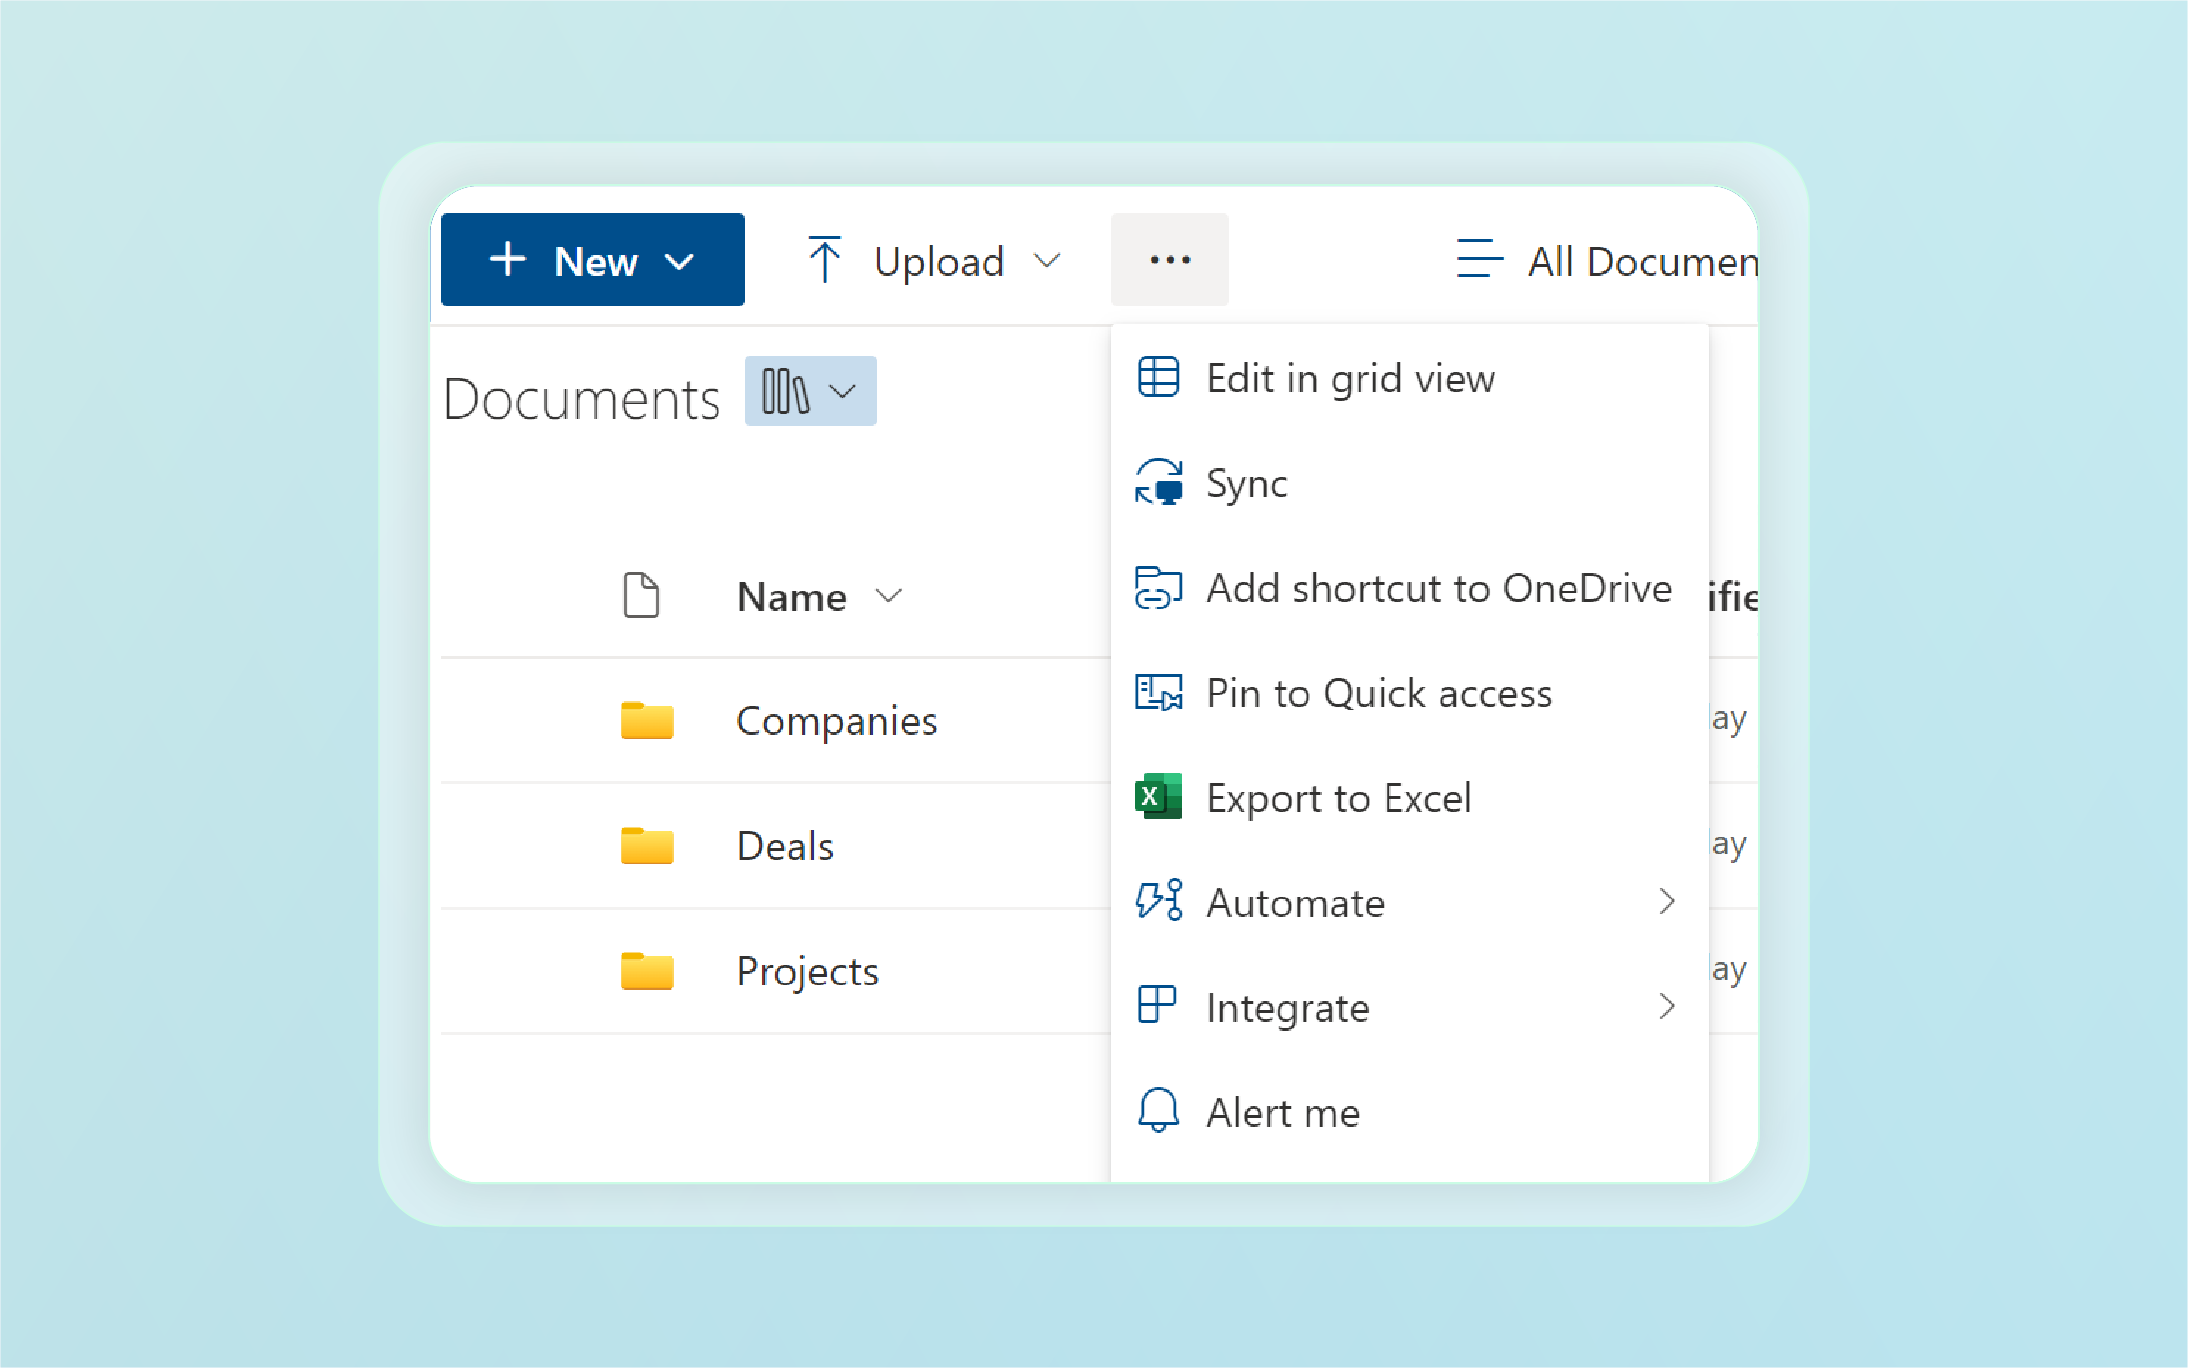Open the New item dropdown button
The height and width of the screenshot is (1368, 2188).
[x=592, y=260]
